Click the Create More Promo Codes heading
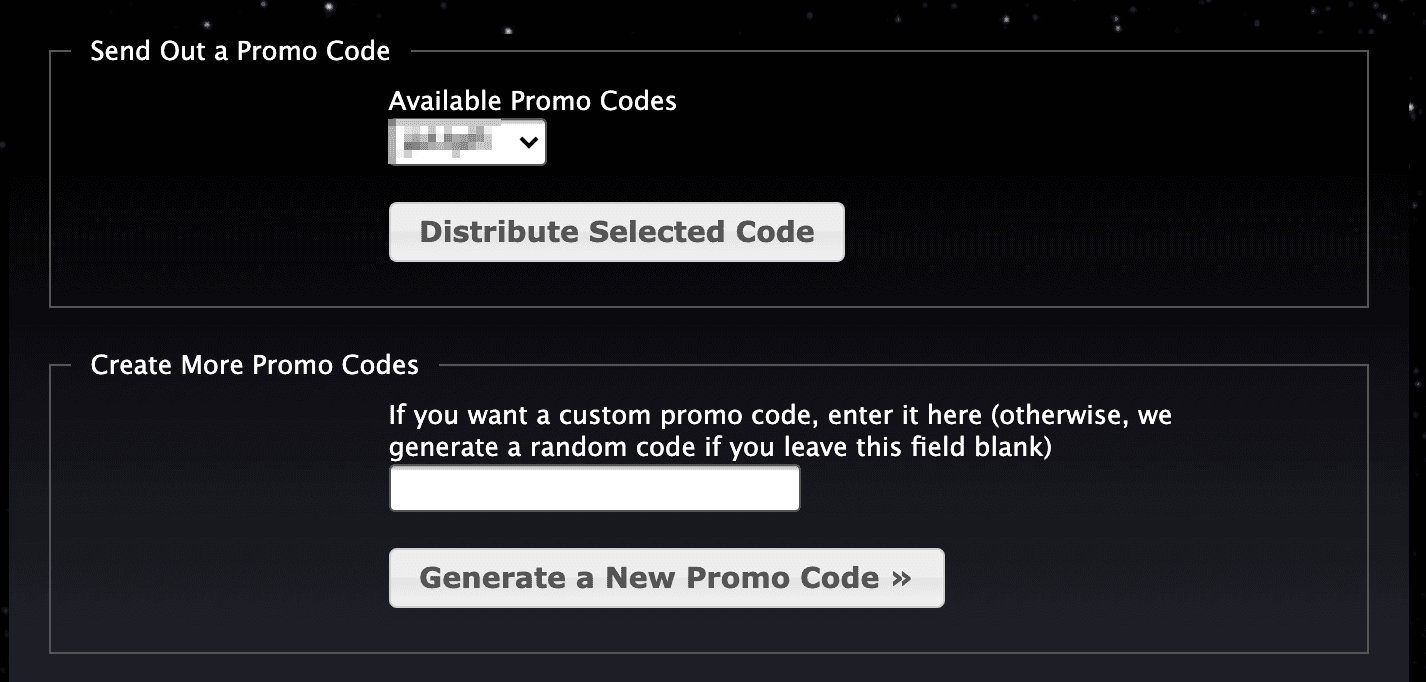The width and height of the screenshot is (1426, 682). coord(254,365)
